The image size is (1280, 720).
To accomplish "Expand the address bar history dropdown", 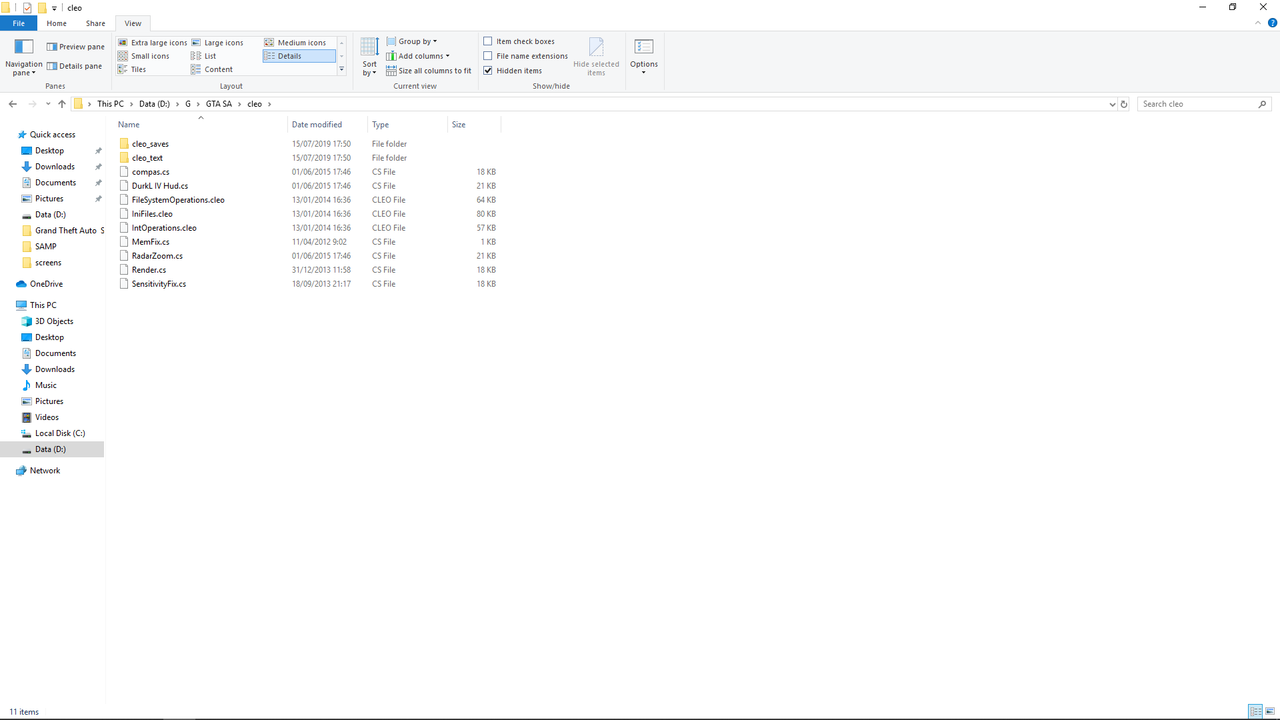I will click(x=1112, y=104).
